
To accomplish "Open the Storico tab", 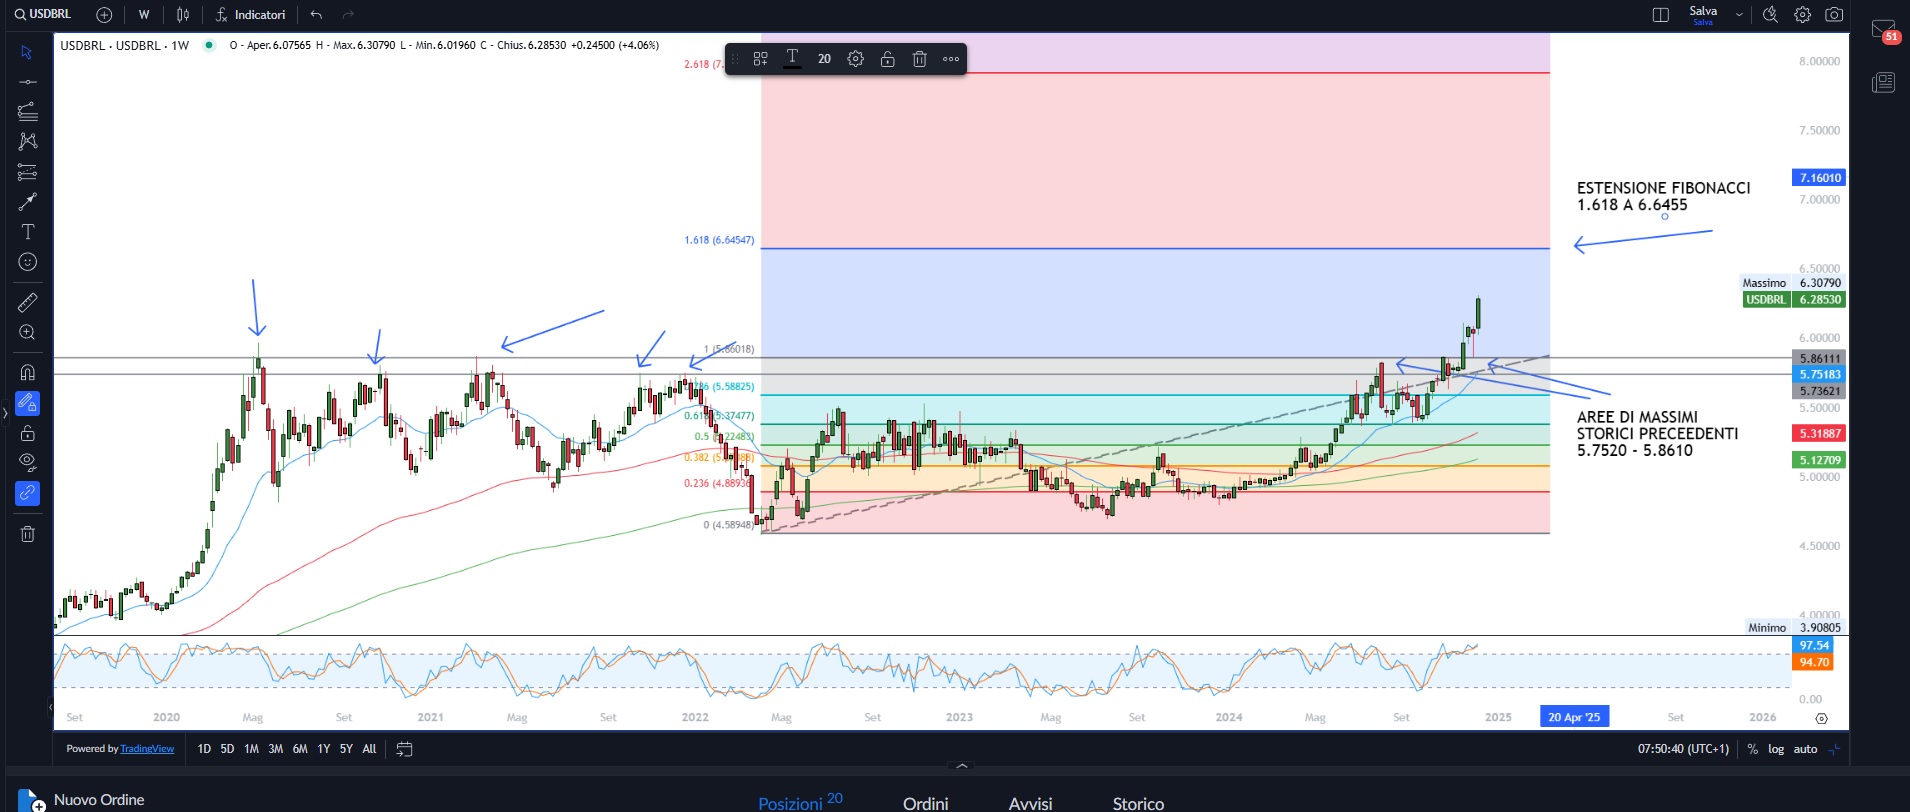I will point(1138,803).
